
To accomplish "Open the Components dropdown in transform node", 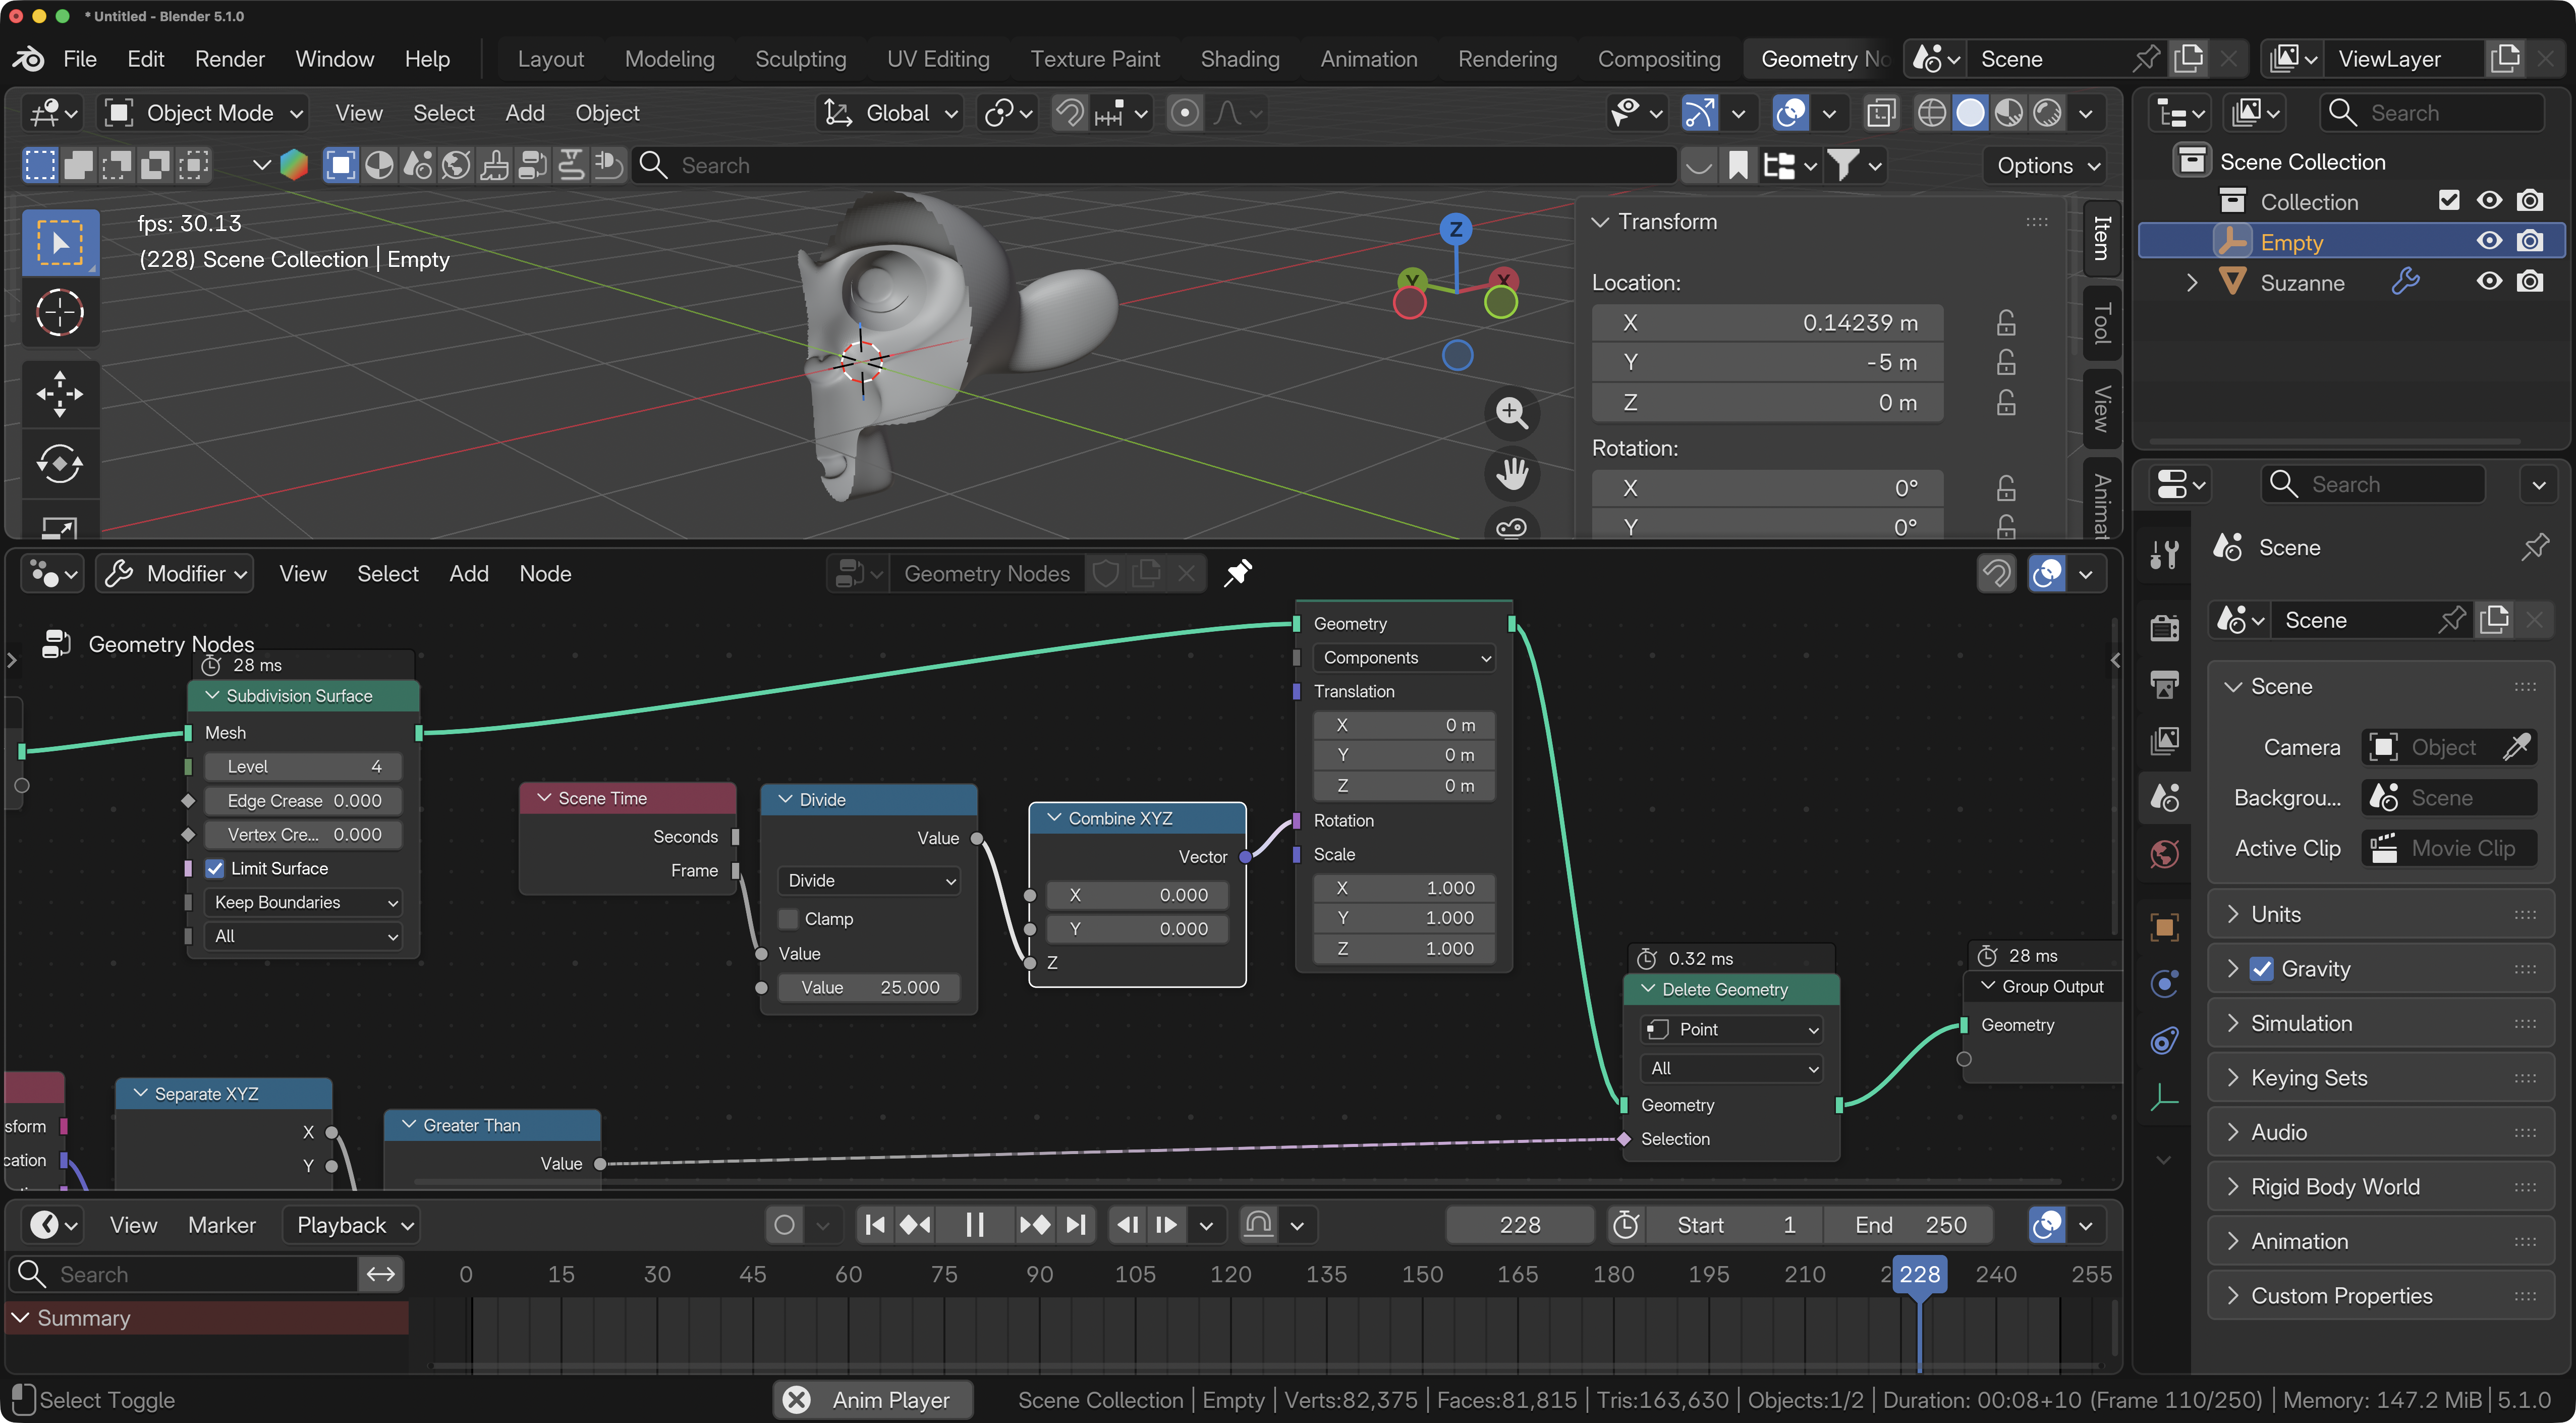I will pyautogui.click(x=1405, y=657).
